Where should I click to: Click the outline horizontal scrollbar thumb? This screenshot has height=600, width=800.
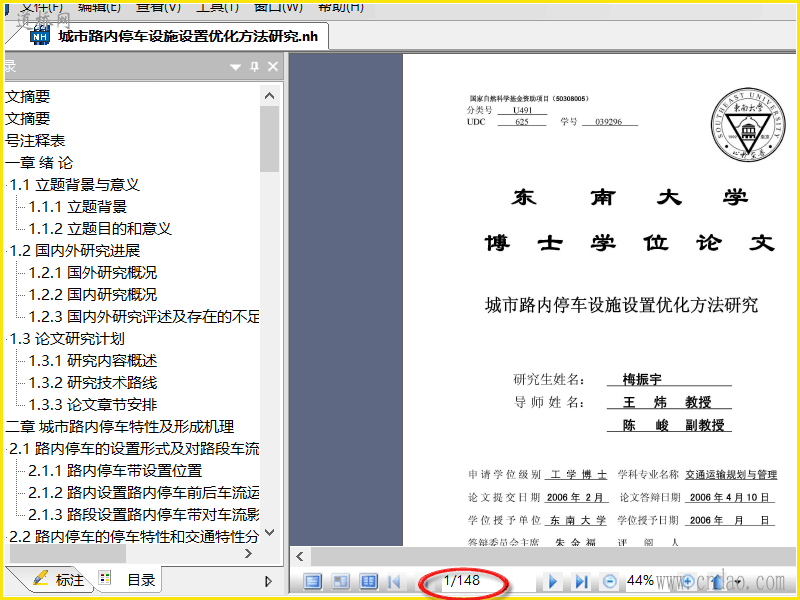tap(67, 554)
